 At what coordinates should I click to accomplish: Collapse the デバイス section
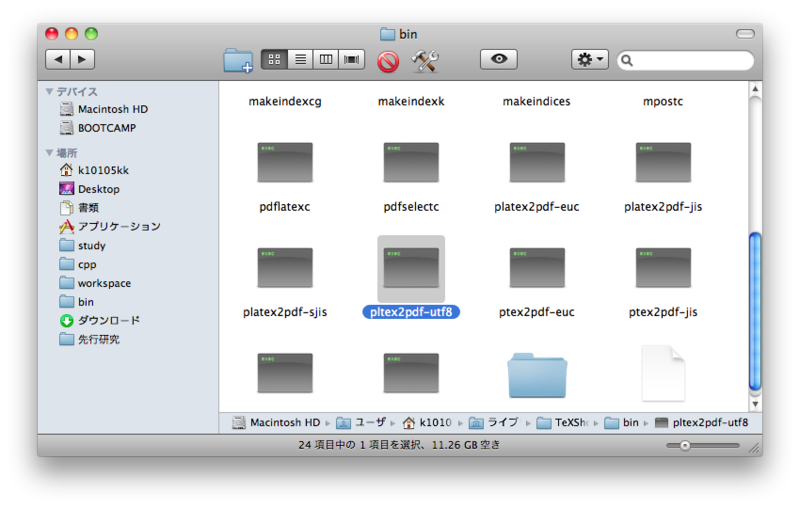tap(49, 92)
